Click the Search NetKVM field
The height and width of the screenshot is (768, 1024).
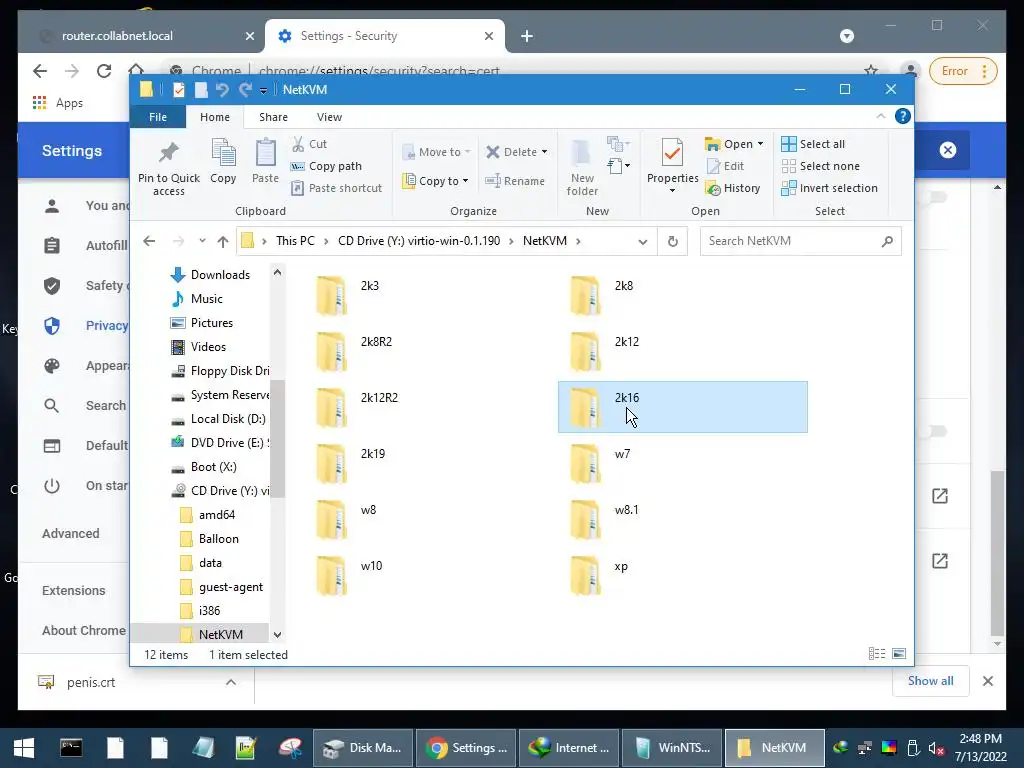(x=800, y=241)
